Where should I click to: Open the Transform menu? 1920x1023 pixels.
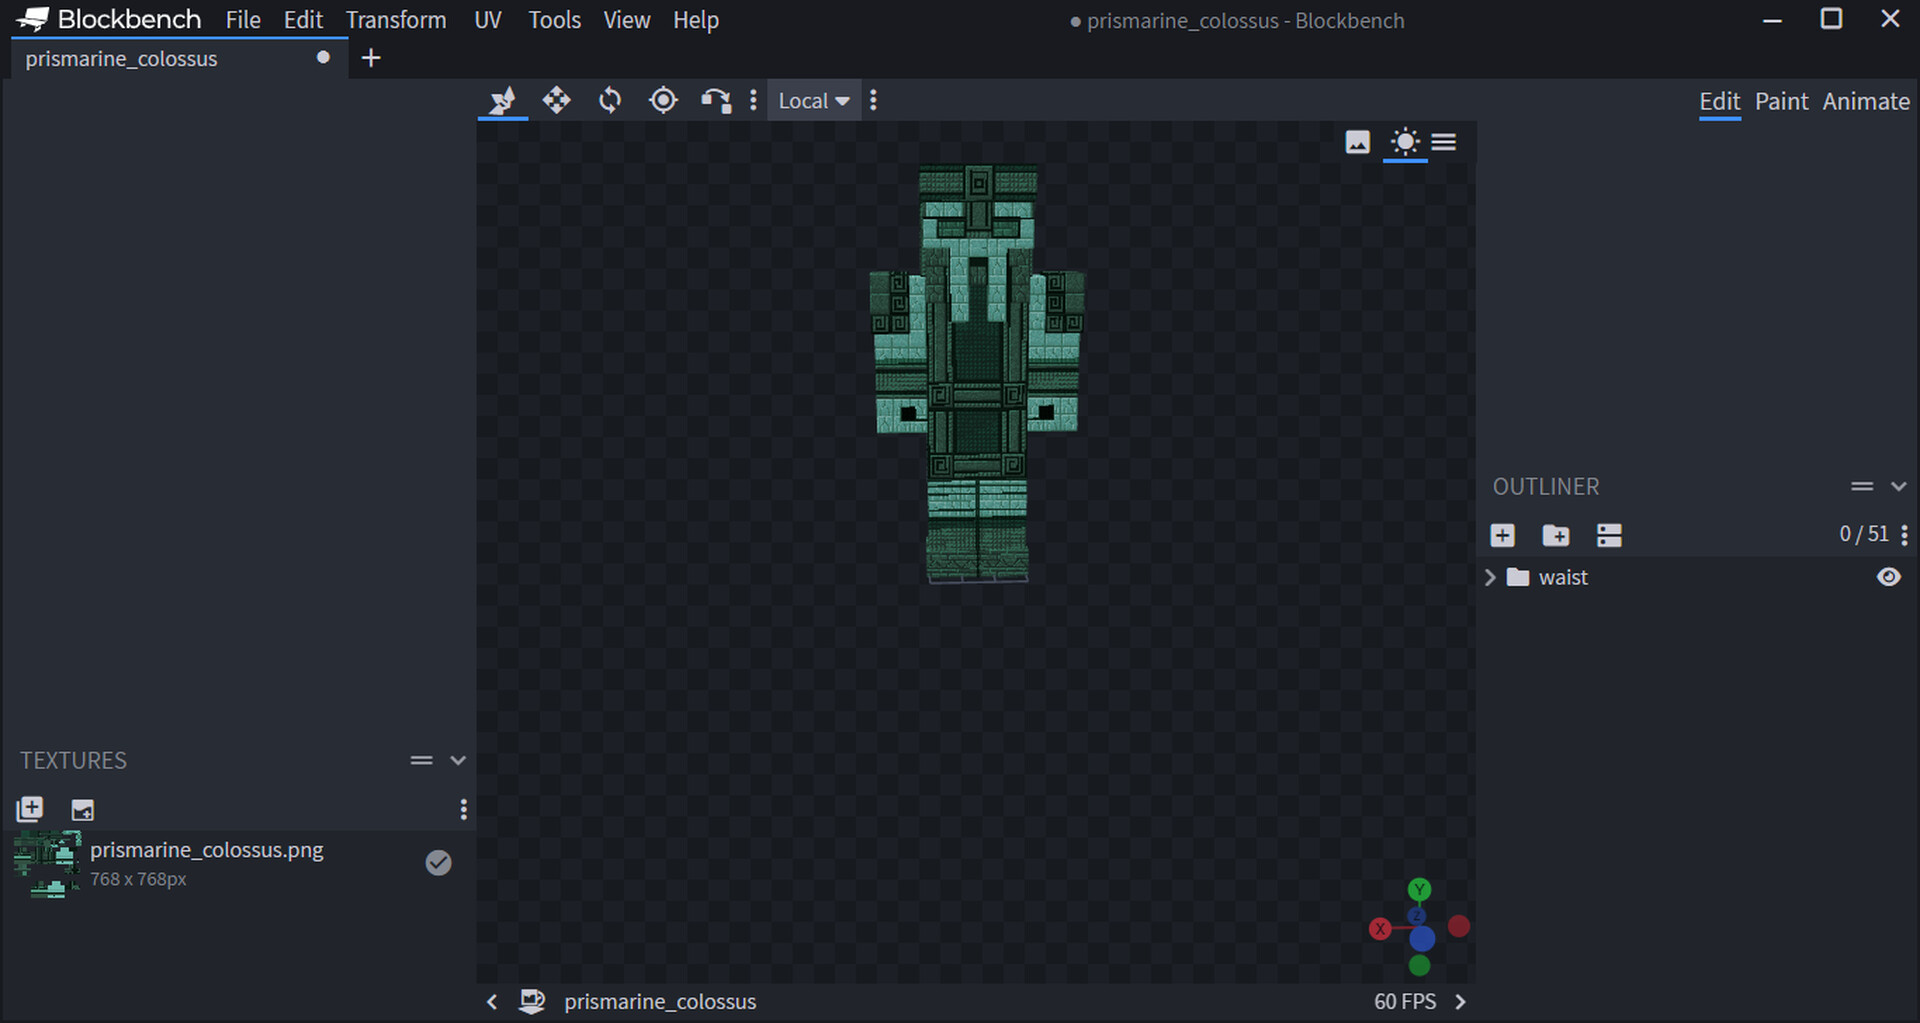[x=396, y=19]
